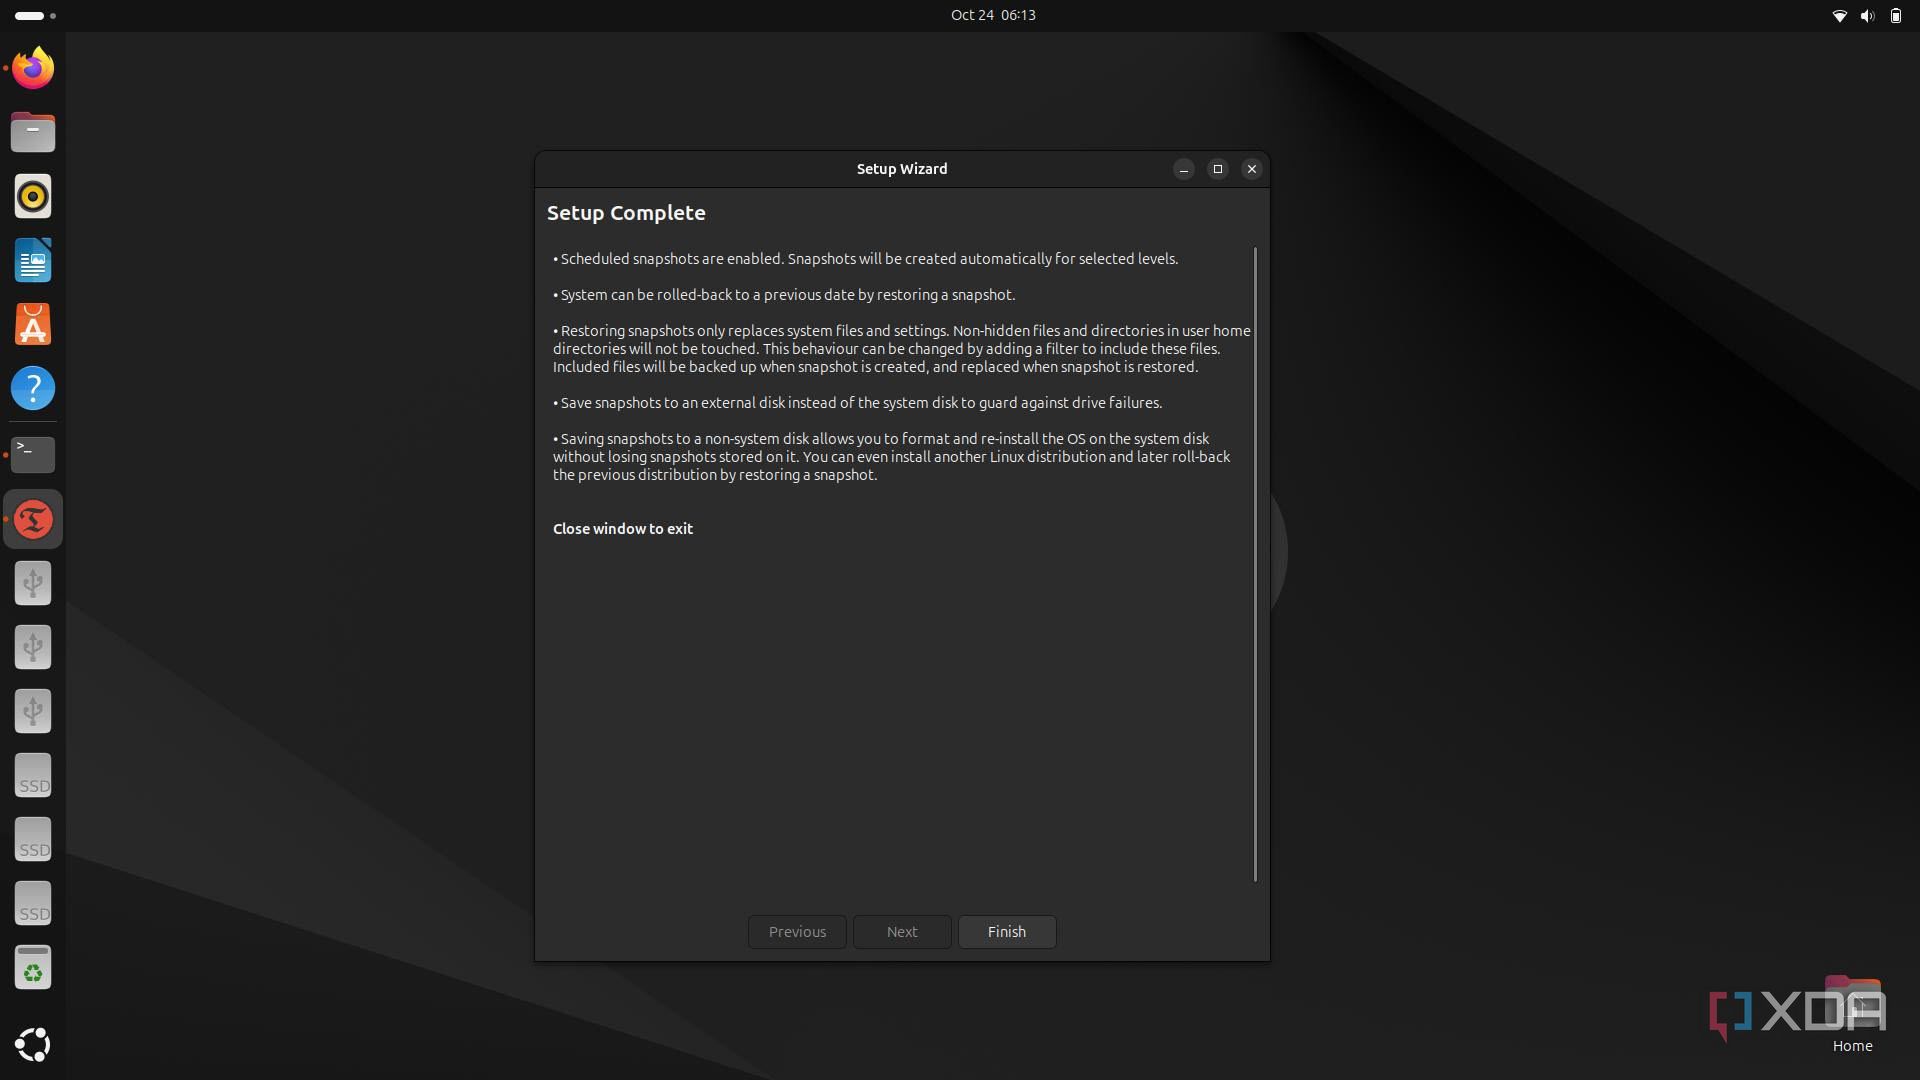Close the Setup Wizard window
This screenshot has height=1080, width=1920.
click(1251, 169)
